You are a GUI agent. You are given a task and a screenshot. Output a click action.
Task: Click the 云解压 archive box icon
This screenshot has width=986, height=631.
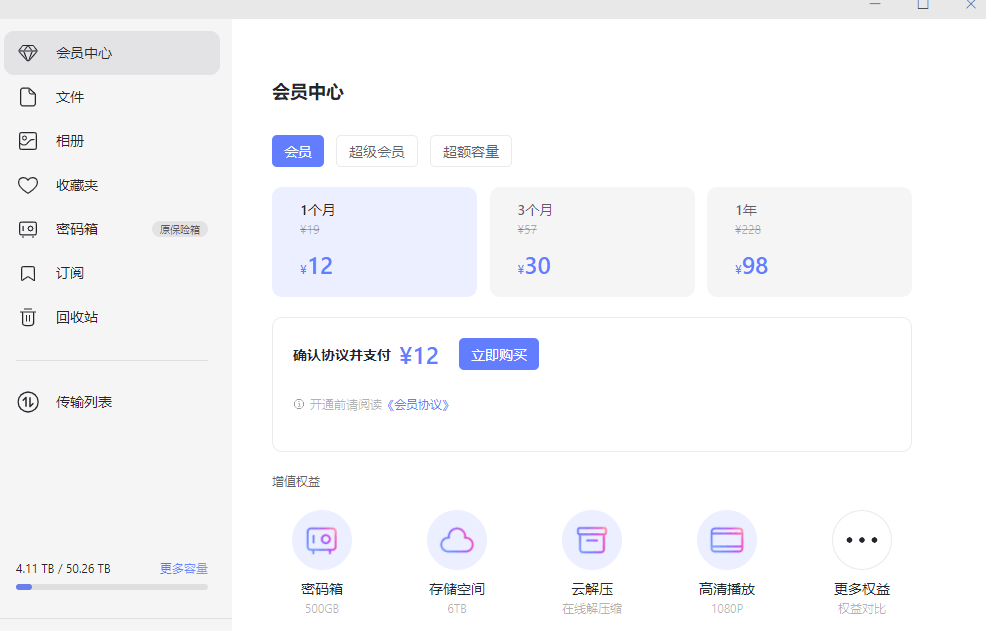tap(592, 540)
